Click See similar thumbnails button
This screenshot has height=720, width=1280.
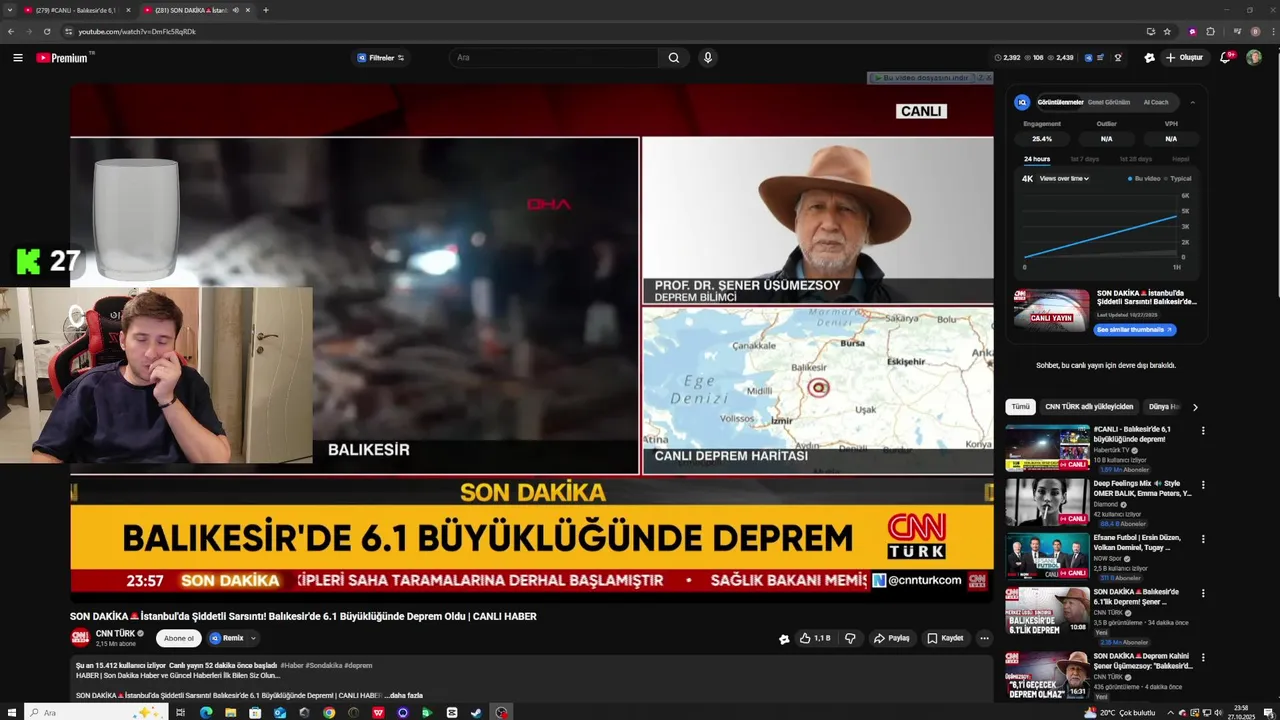click(1134, 330)
